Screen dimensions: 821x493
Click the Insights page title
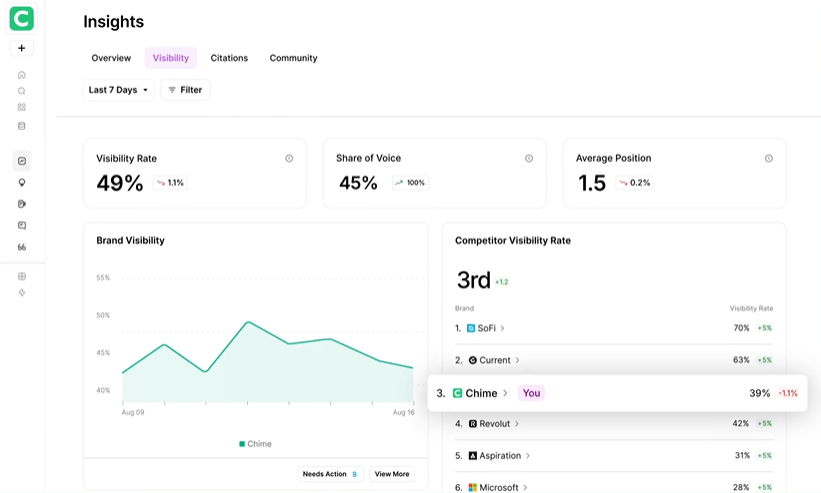point(114,21)
